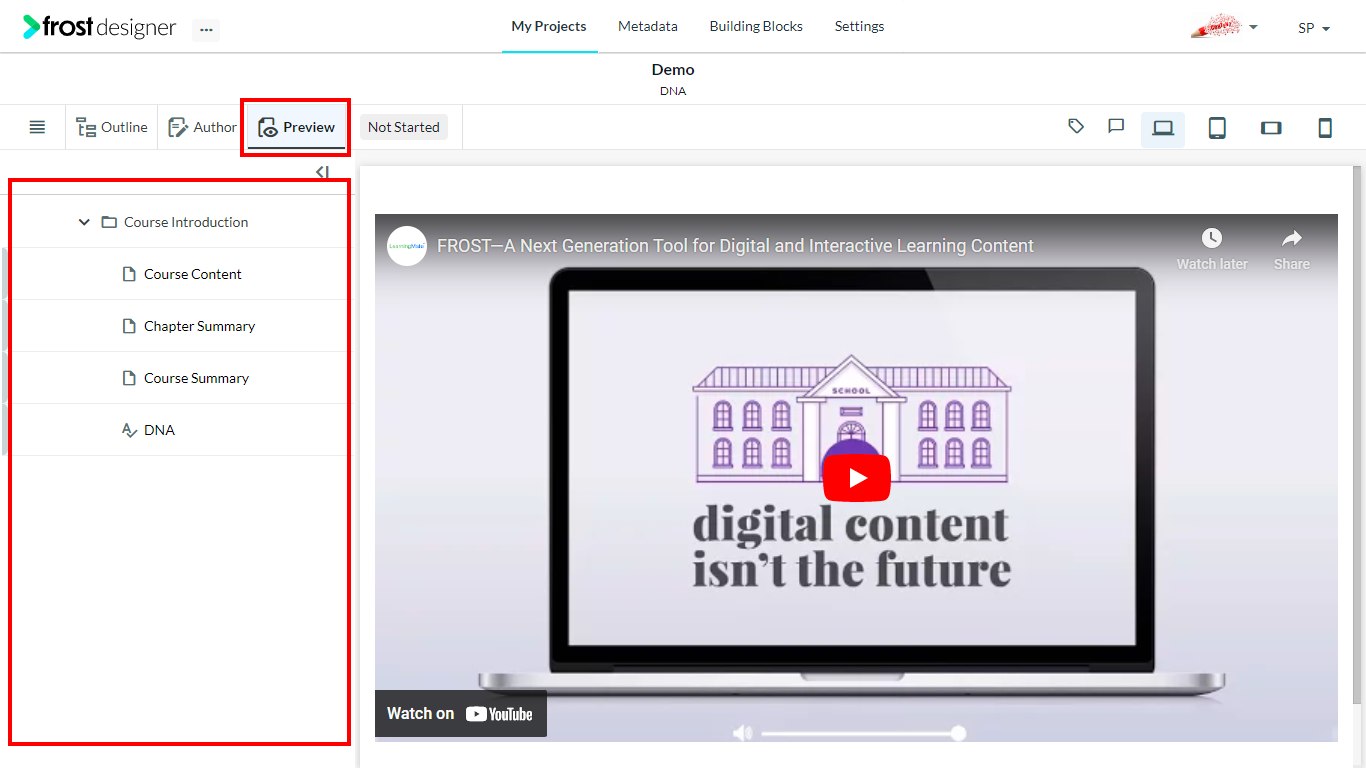This screenshot has width=1366, height=768.
Task: Open the tag icon in the toolbar
Action: pyautogui.click(x=1076, y=126)
